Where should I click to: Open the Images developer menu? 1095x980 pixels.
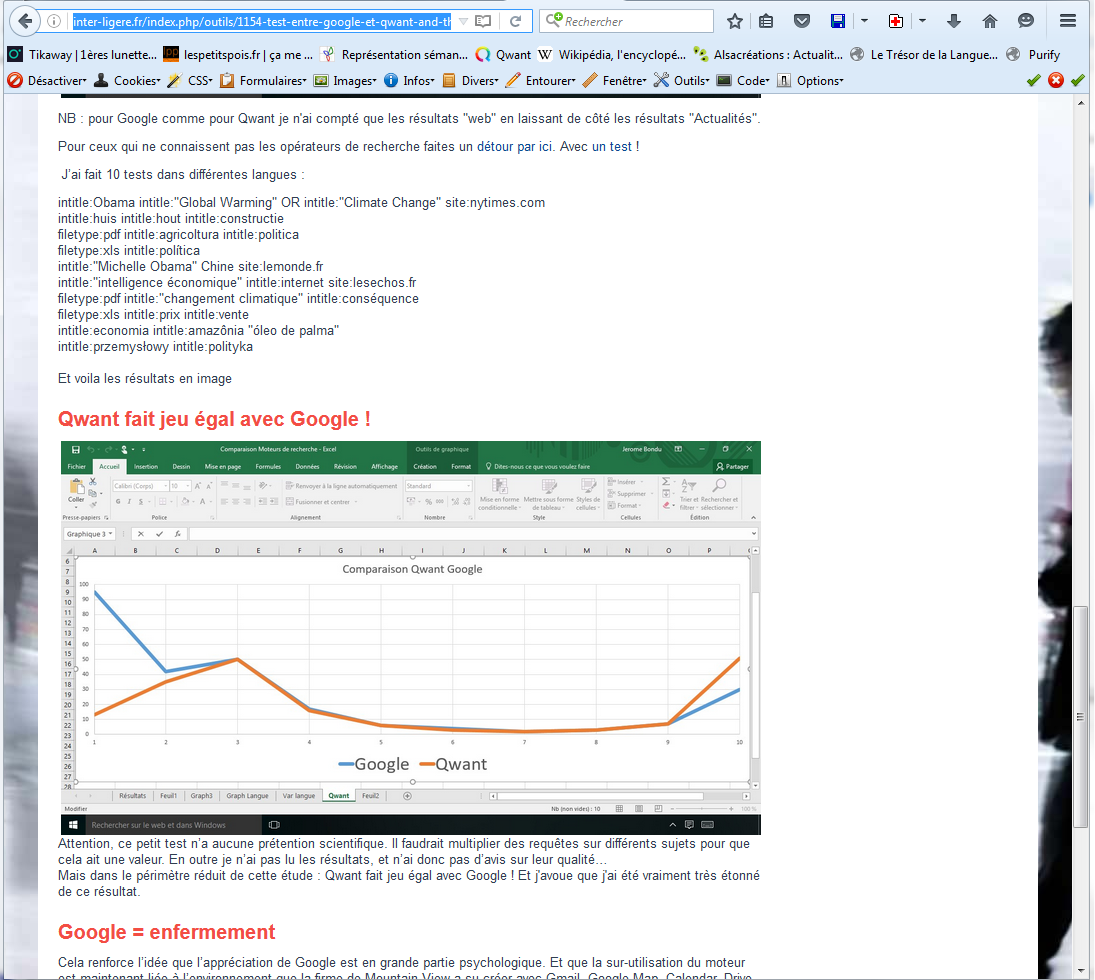[x=345, y=80]
